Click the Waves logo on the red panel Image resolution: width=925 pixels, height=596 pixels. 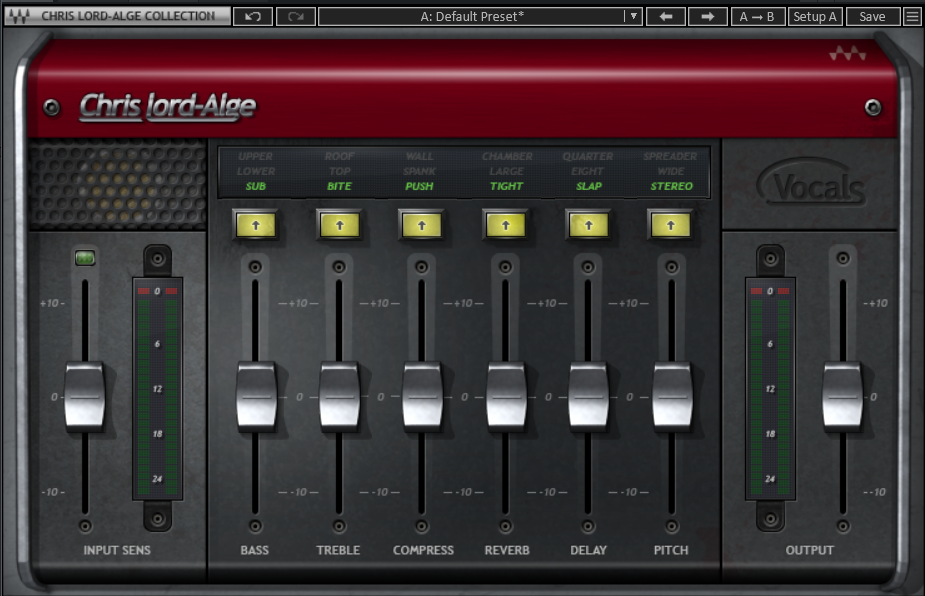point(848,54)
